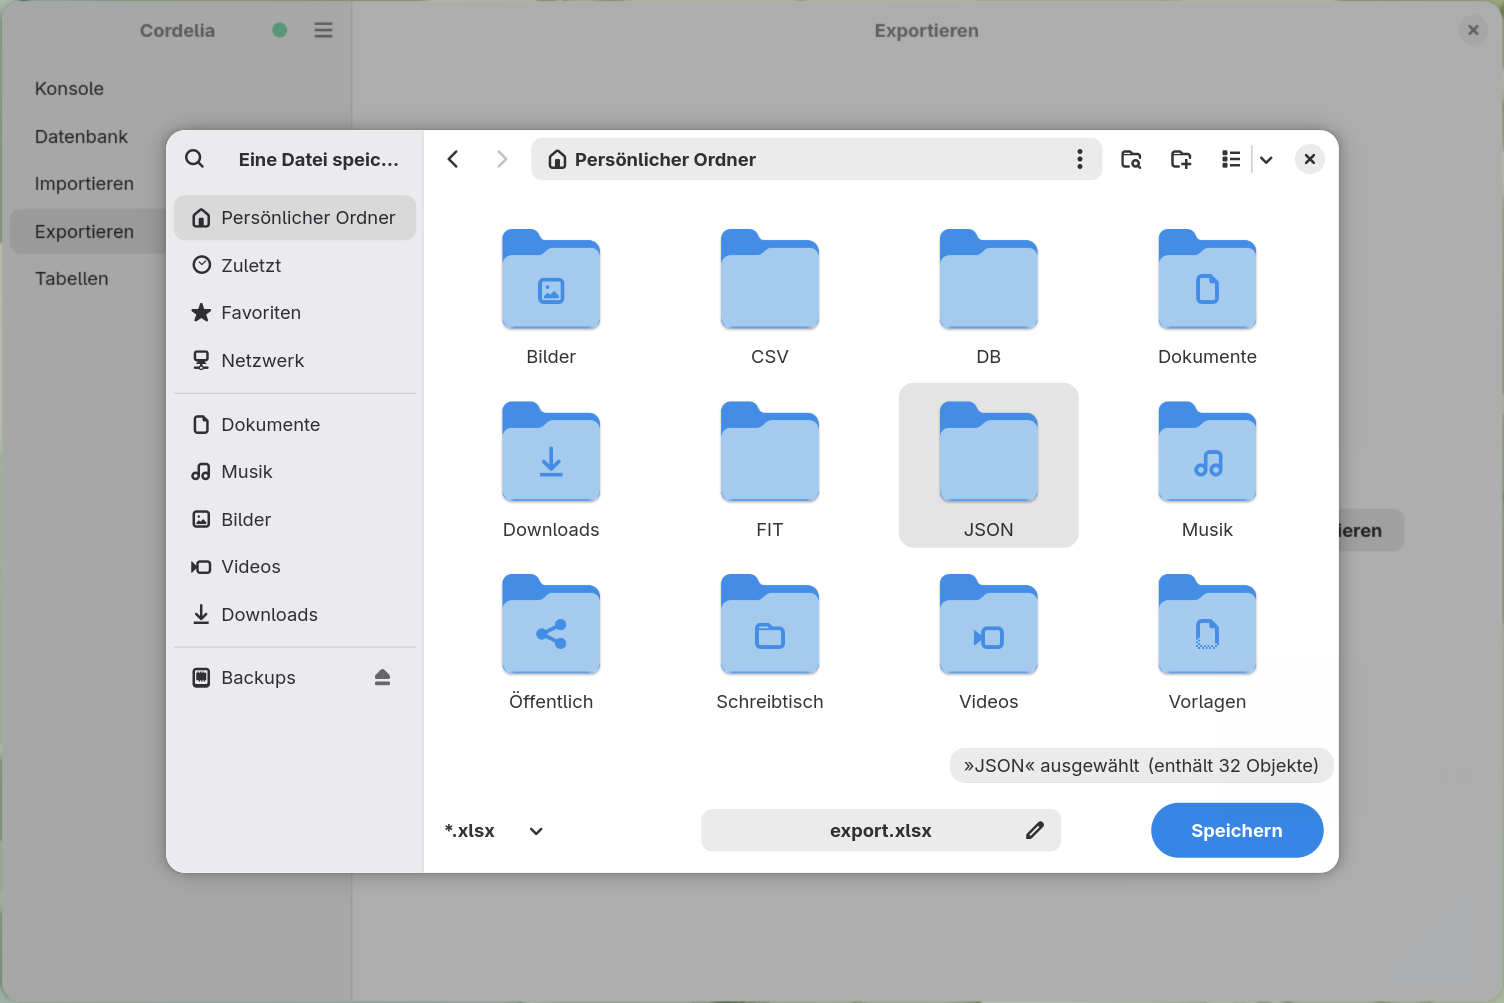This screenshot has width=1504, height=1003.
Task: Go to Bilder sidebar bookmark
Action: (x=295, y=520)
